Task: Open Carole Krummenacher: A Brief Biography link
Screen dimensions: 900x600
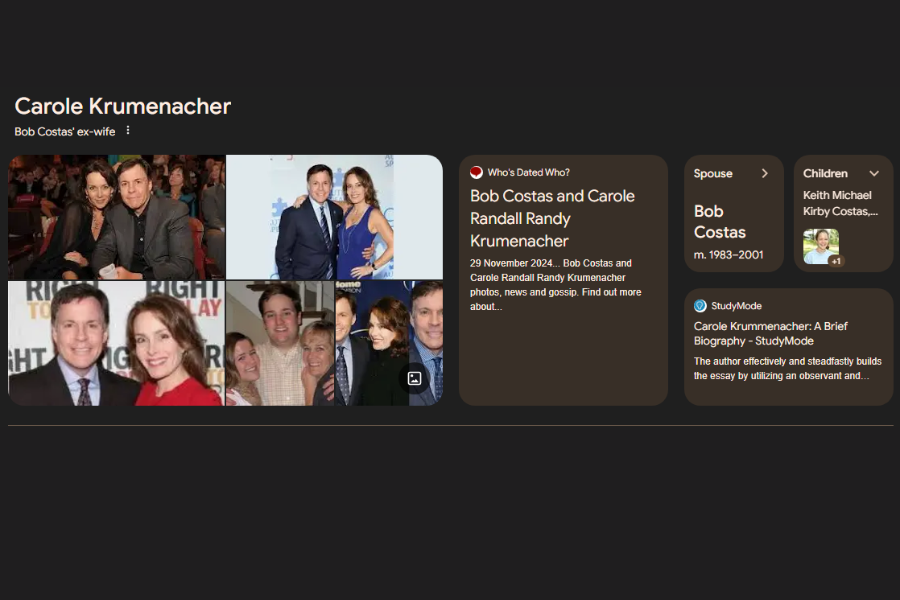Action: (x=770, y=334)
